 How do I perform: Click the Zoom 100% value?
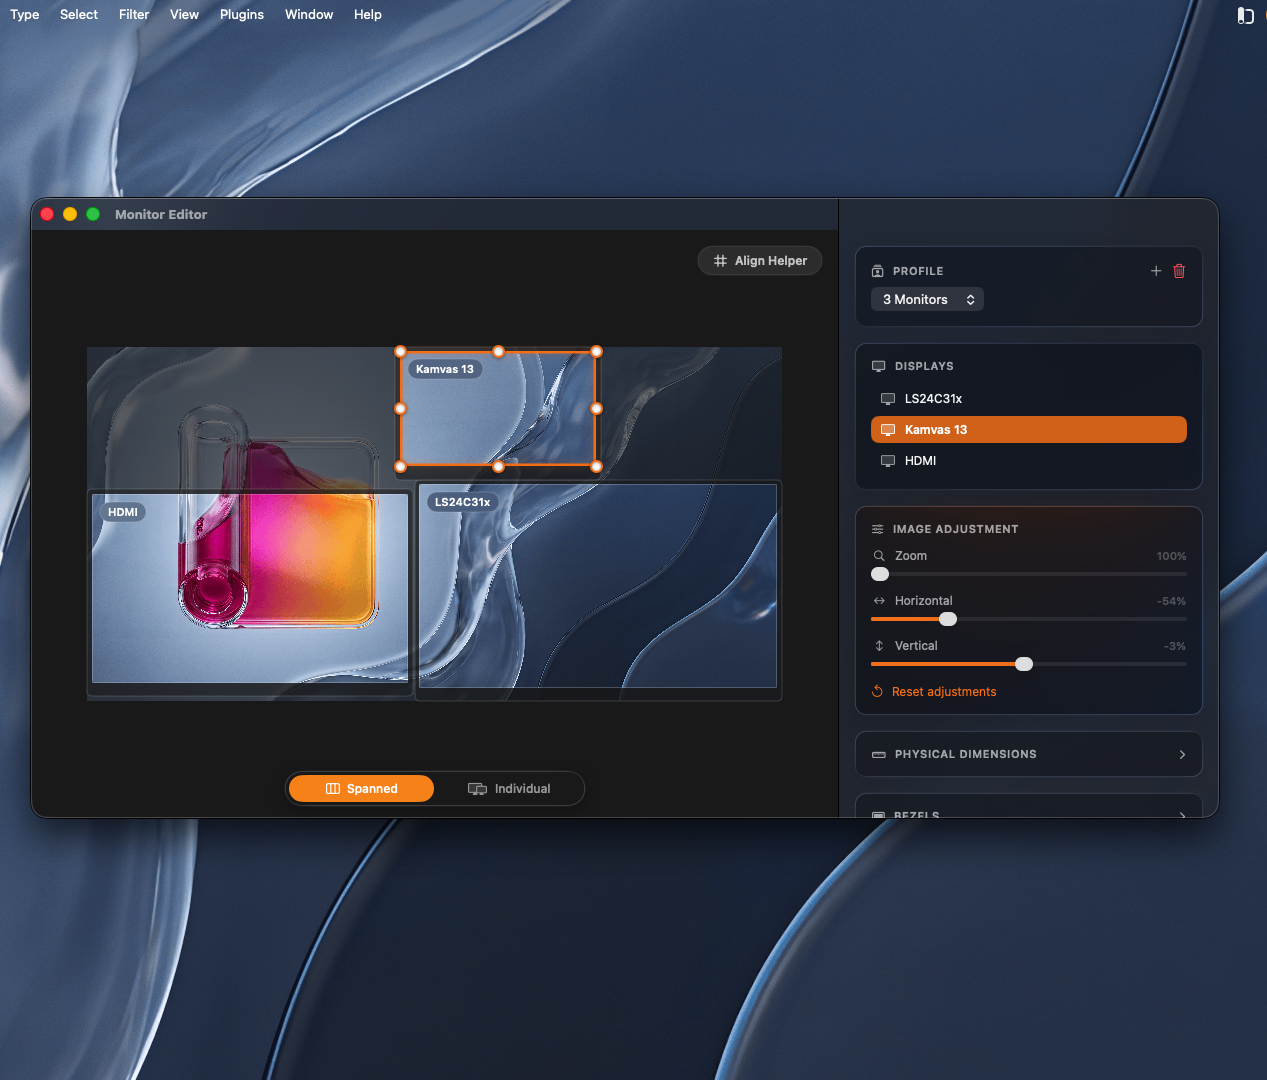point(1171,556)
